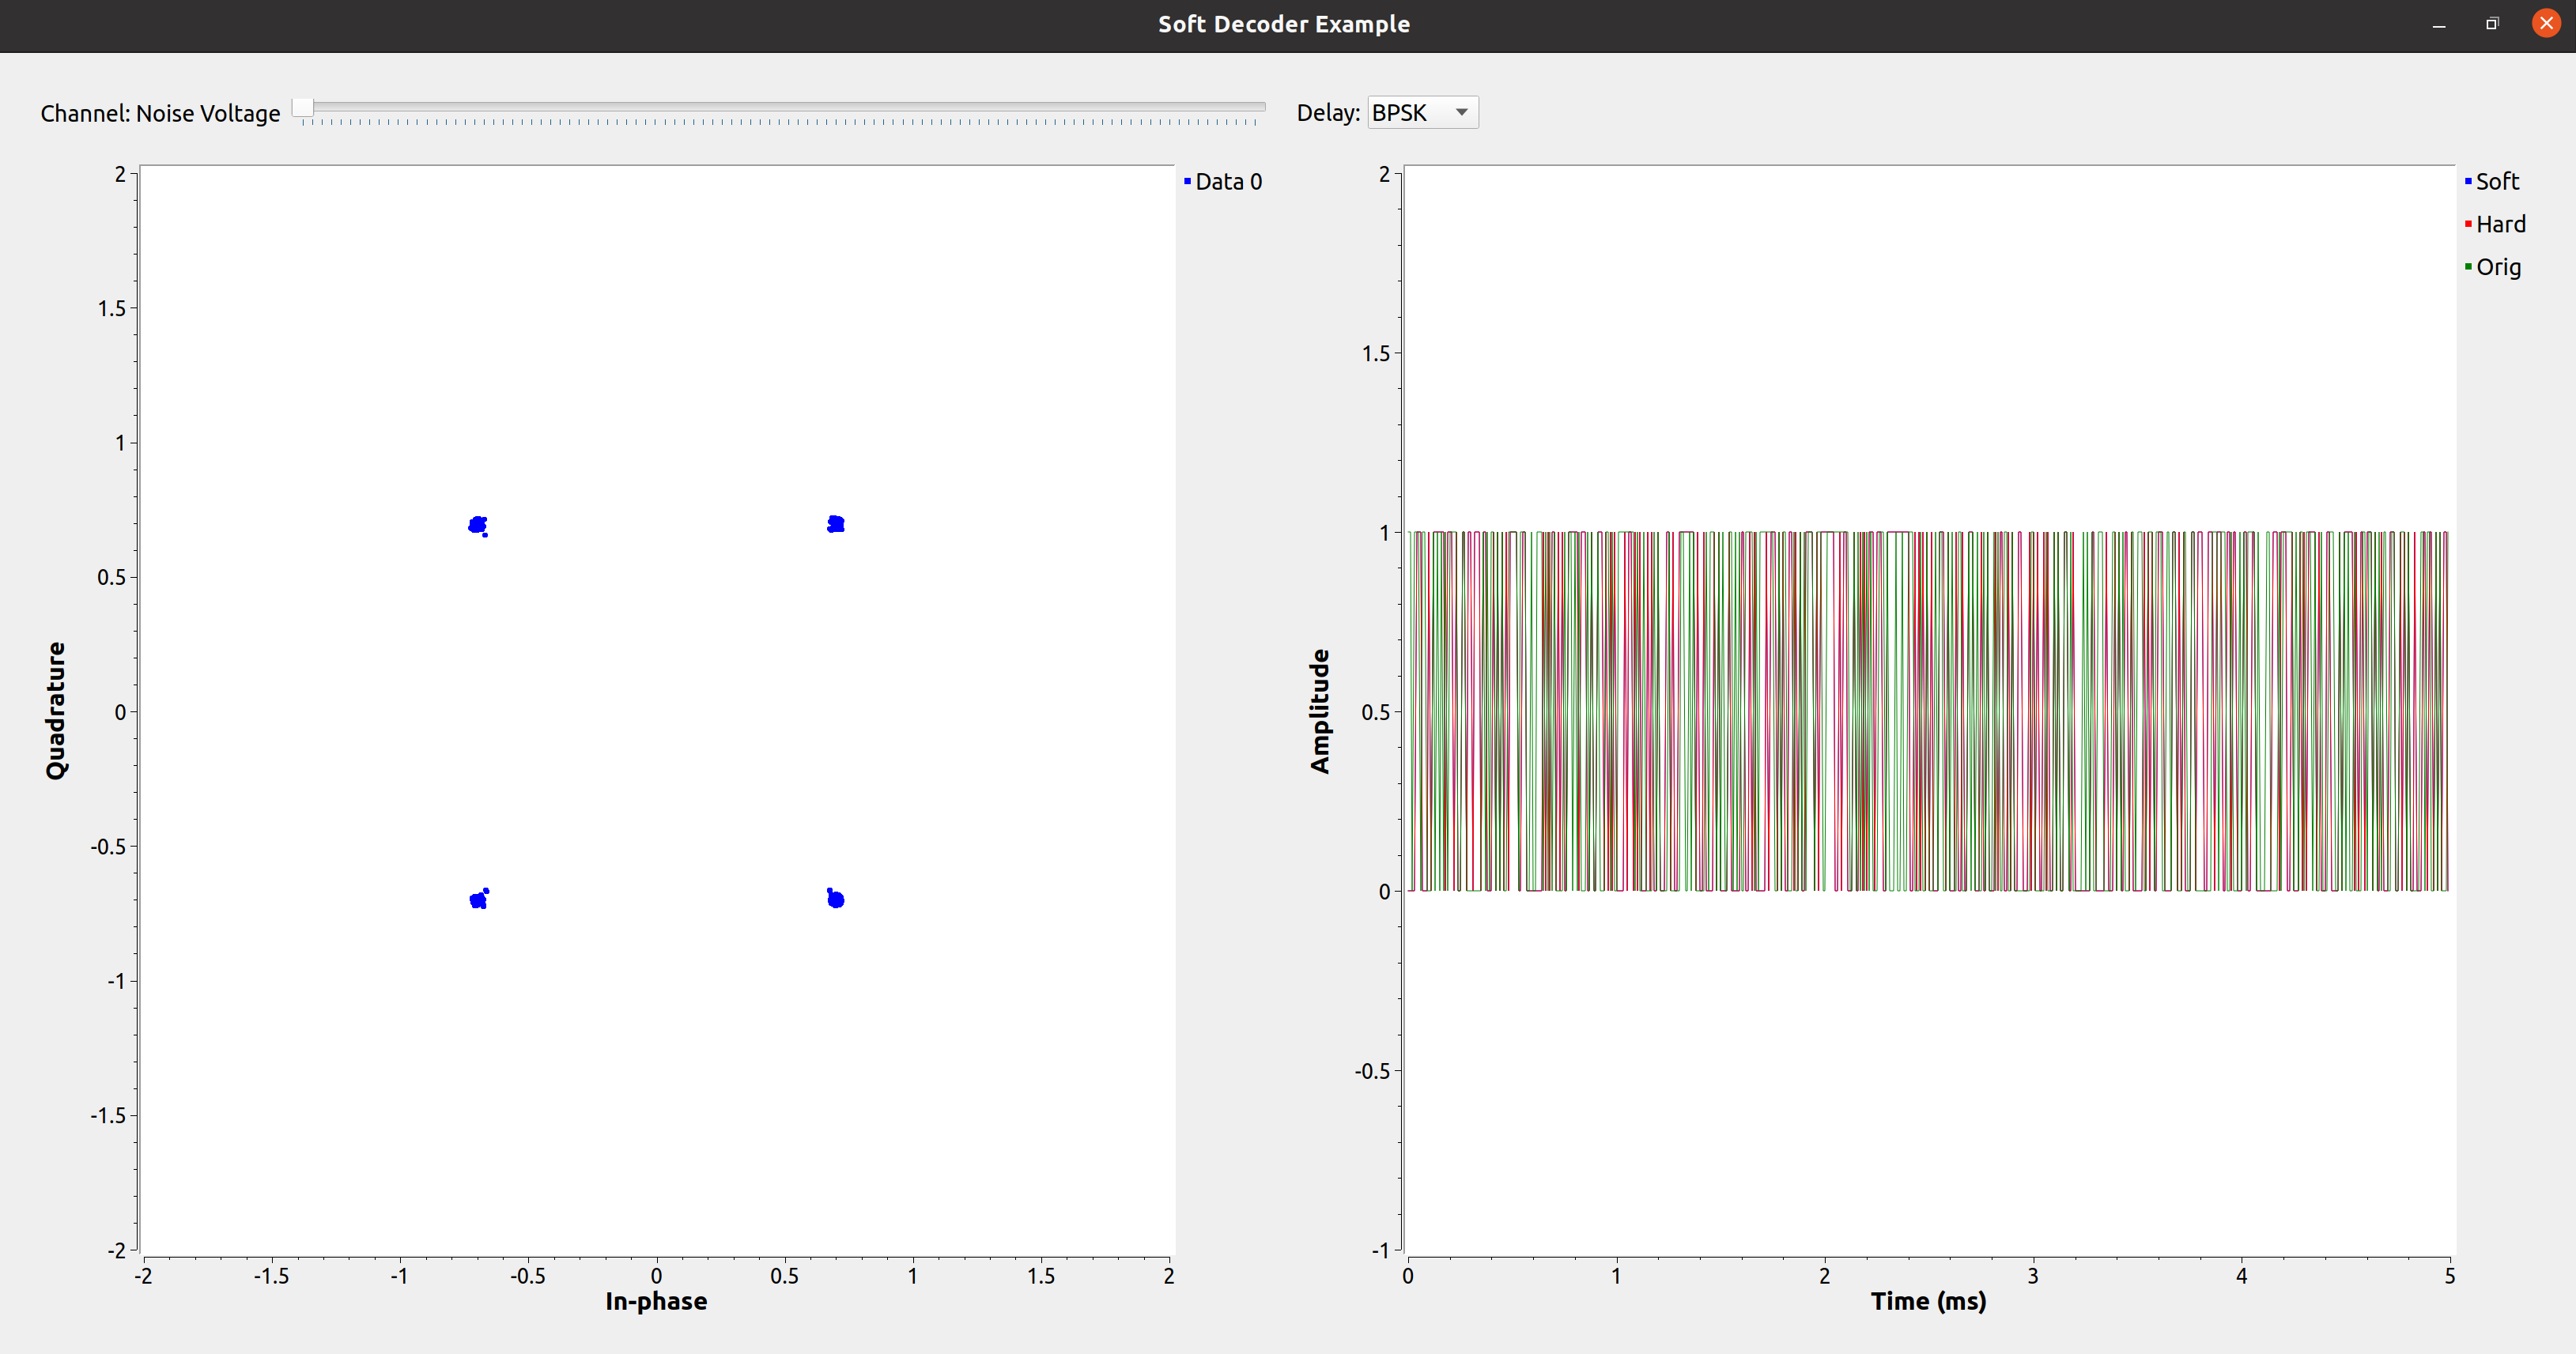Click the blue Soft legend color marker
Screen dimensions: 2576x1354
(2468, 181)
